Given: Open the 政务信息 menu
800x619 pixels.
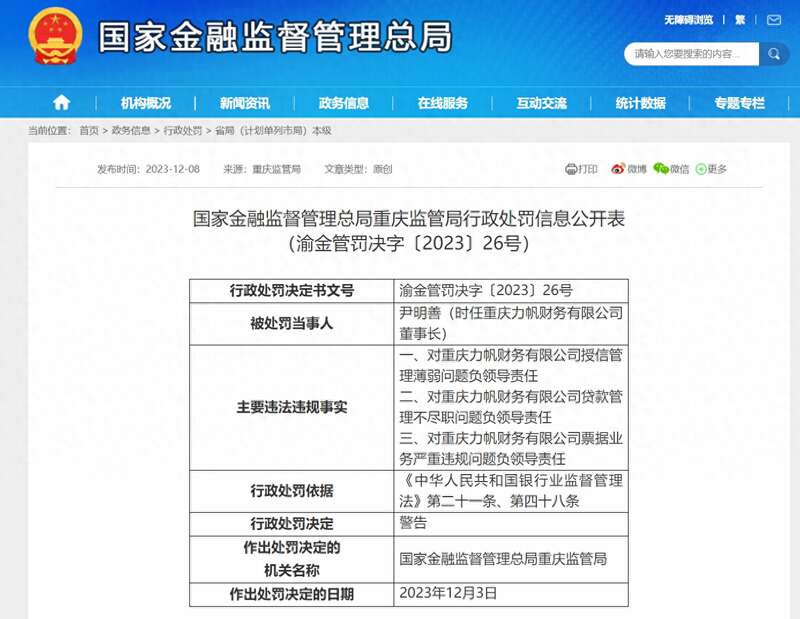Looking at the screenshot, I should coord(343,103).
